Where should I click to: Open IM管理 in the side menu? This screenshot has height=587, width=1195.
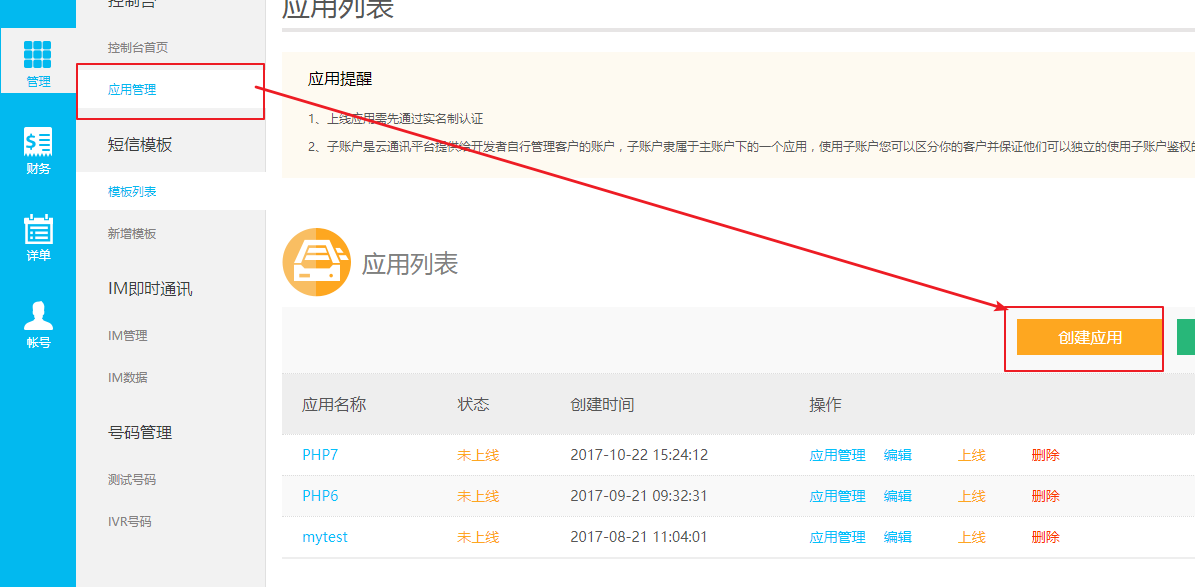[x=128, y=336]
